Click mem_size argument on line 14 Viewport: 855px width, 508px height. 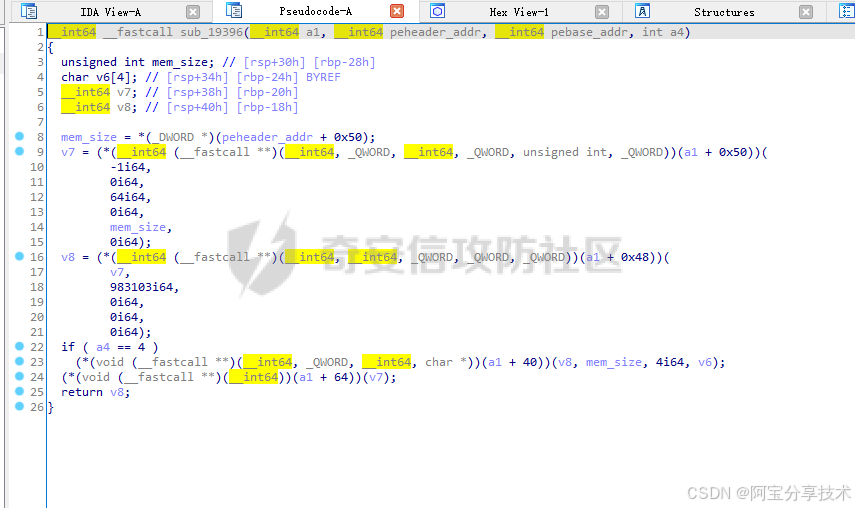(x=137, y=227)
